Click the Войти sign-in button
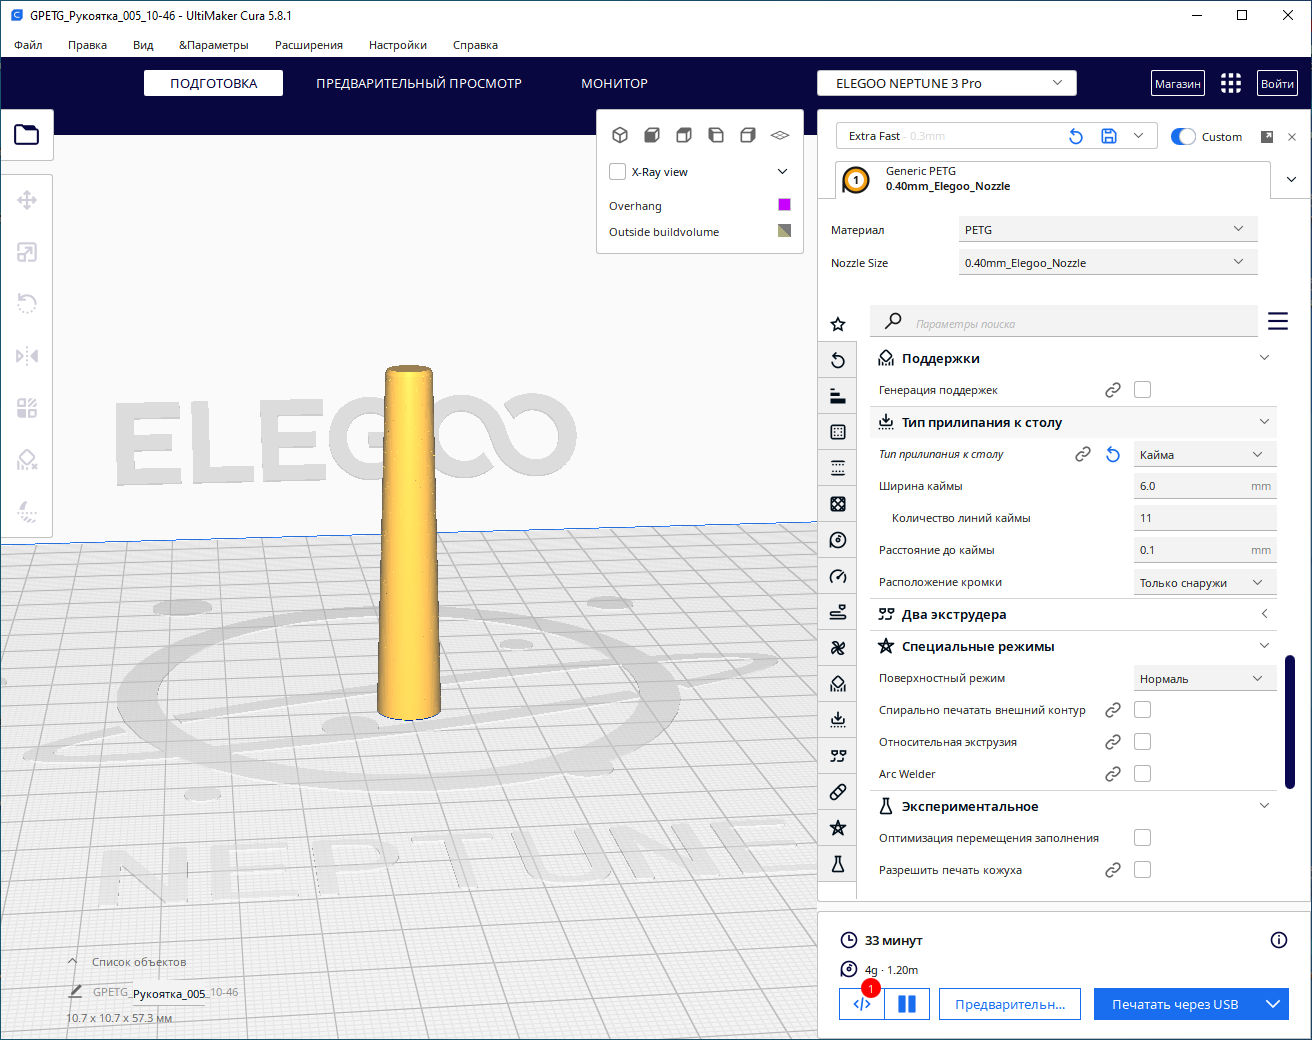 (1277, 83)
